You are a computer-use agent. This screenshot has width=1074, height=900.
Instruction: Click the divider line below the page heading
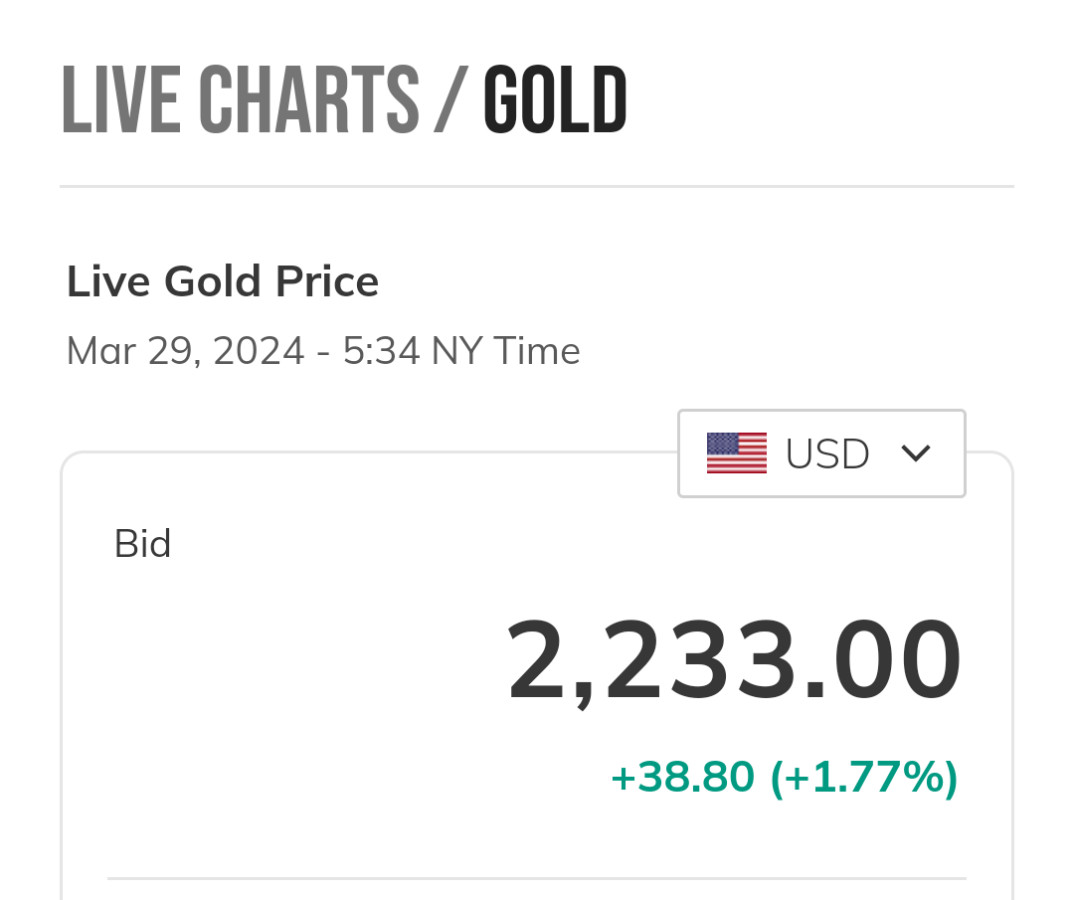click(536, 186)
